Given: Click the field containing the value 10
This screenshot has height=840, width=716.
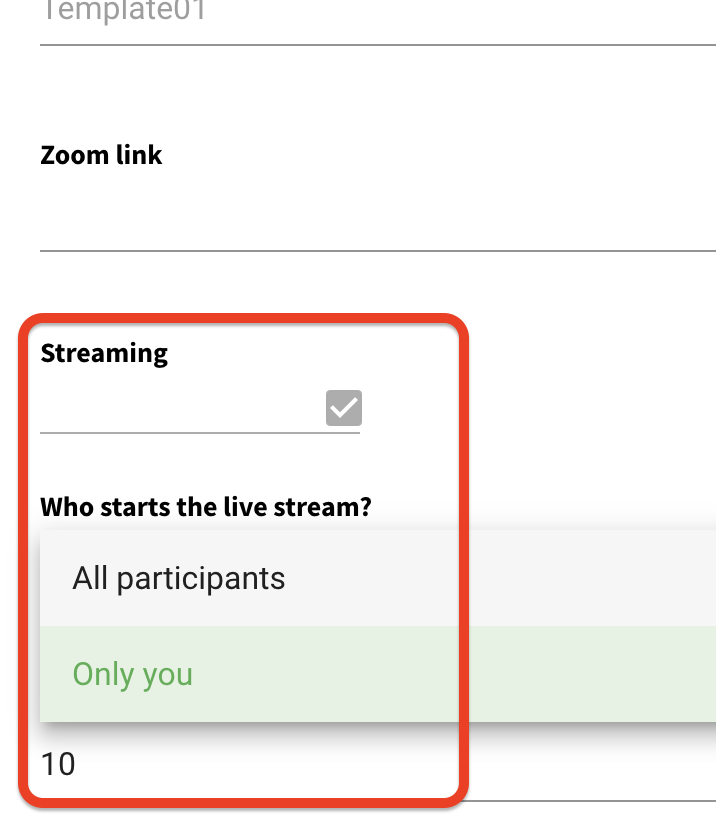Looking at the screenshot, I should 300,765.
